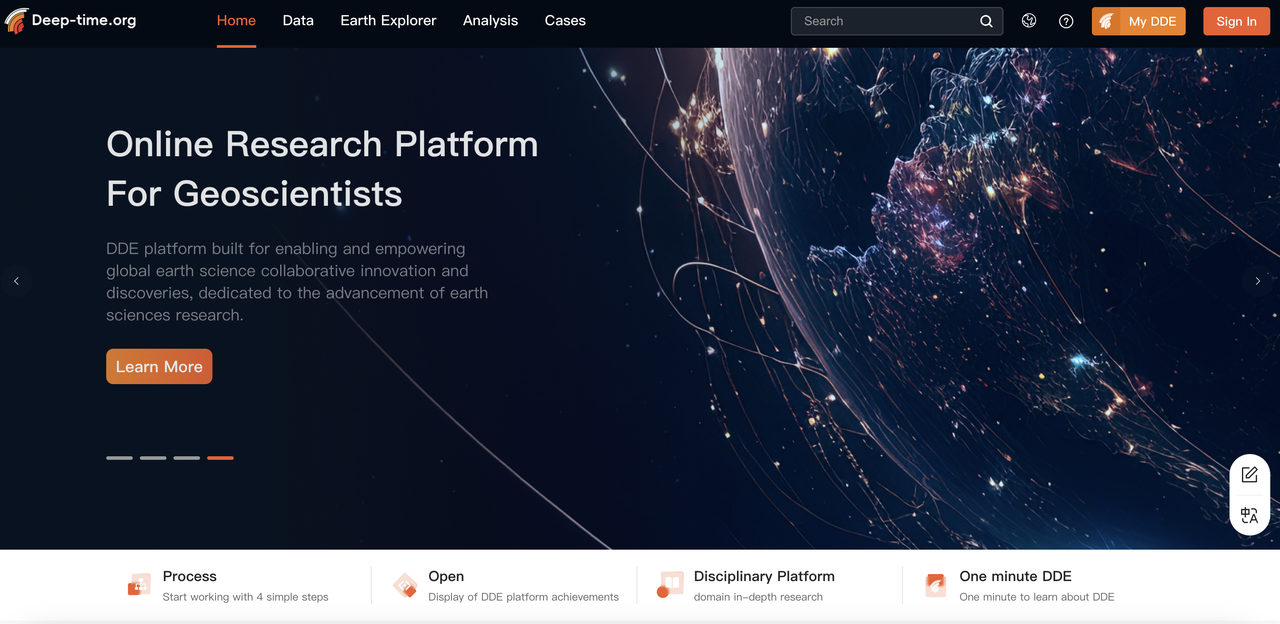This screenshot has height=624, width=1280.
Task: Click 'Display of DDE platform achievements' text
Action: point(523,597)
